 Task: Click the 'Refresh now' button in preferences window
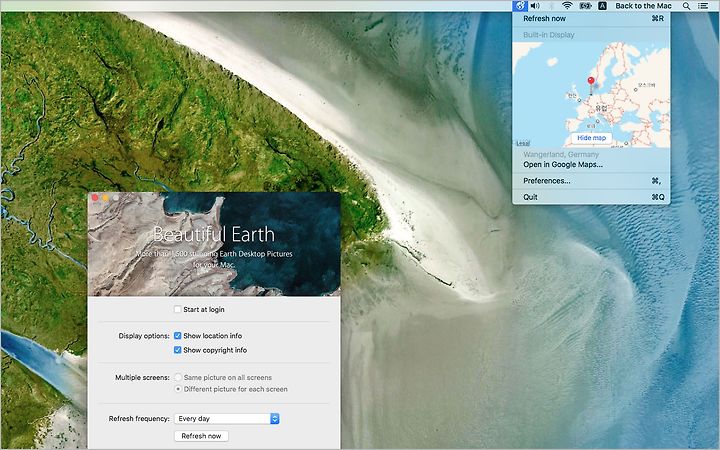tap(201, 436)
